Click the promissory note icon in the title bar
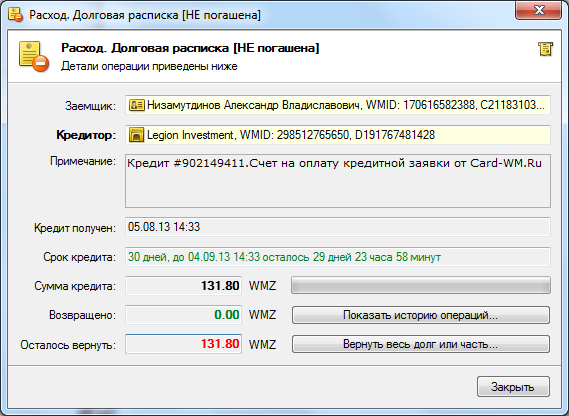This screenshot has width=569, height=416. tap(15, 15)
